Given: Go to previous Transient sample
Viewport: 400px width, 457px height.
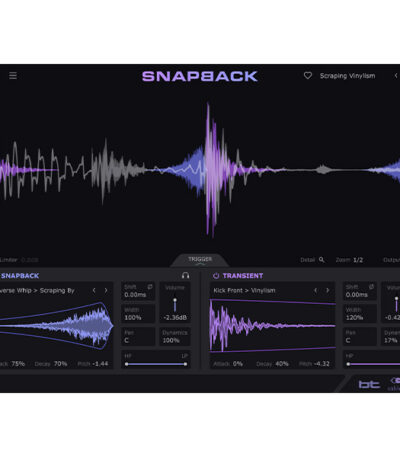Looking at the screenshot, I should 315,290.
